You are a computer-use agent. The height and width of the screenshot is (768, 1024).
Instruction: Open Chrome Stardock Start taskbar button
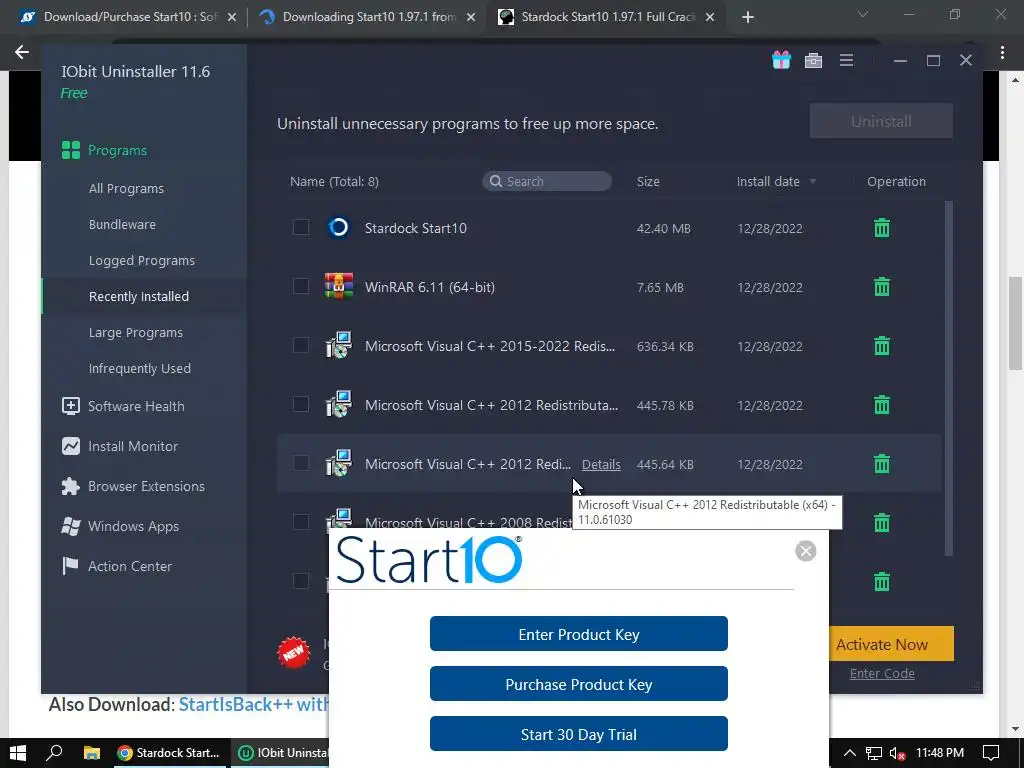pyautogui.click(x=170, y=753)
